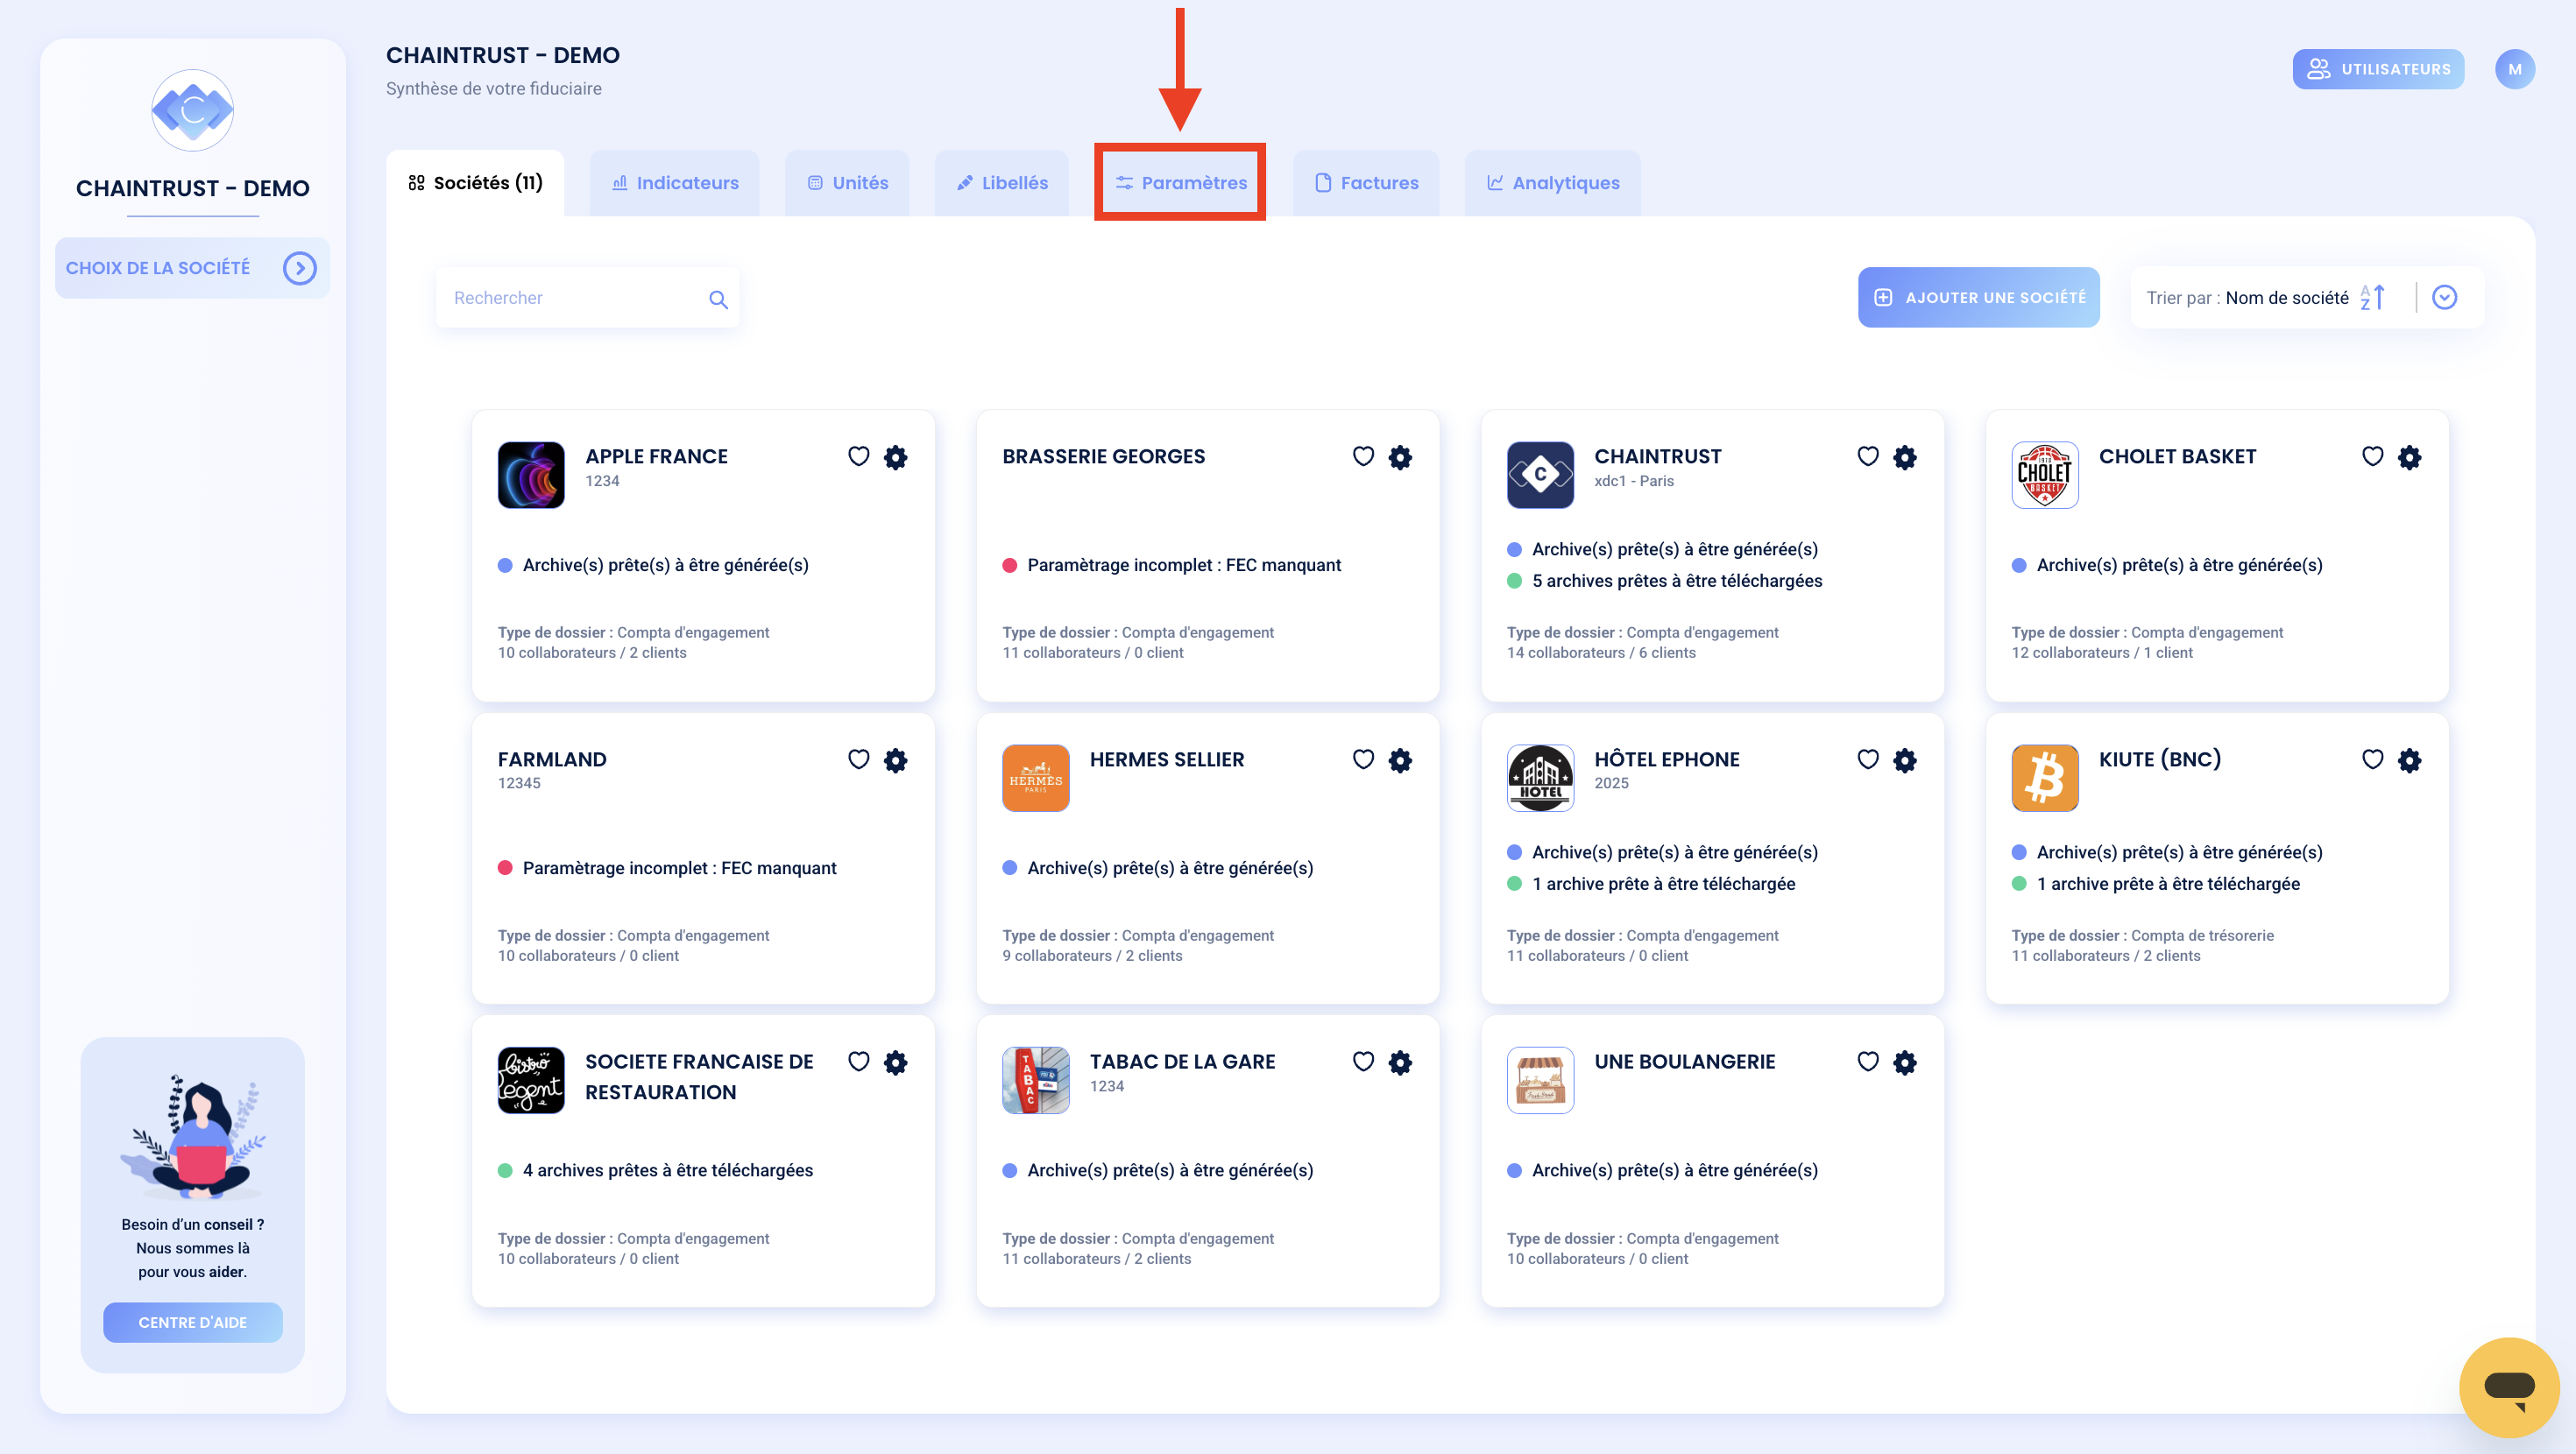
Task: Open the UNE BOULANGERIE company name
Action: 1684,1061
